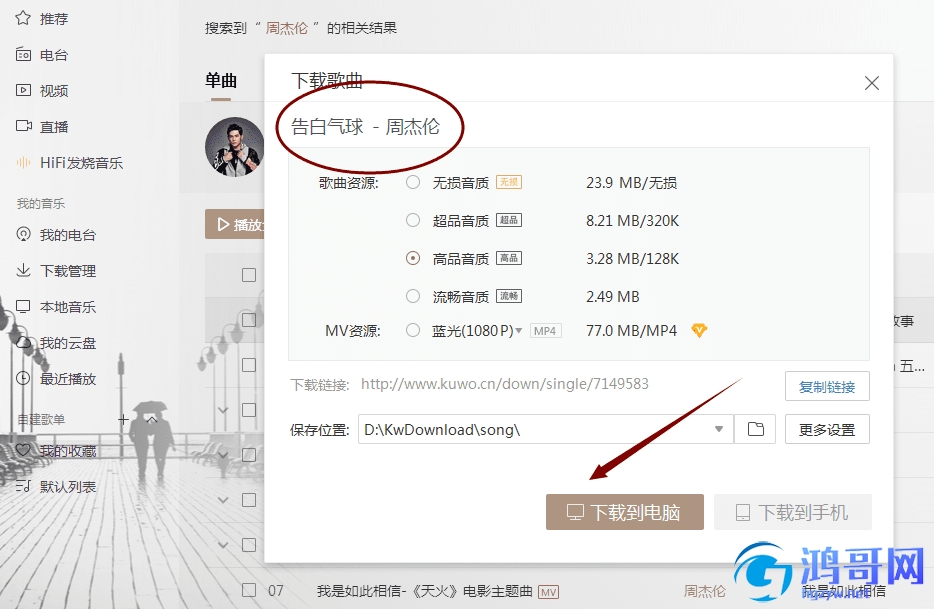Click the 流畅 quality badge
Viewport: 934px width, 609px height.
click(x=509, y=296)
